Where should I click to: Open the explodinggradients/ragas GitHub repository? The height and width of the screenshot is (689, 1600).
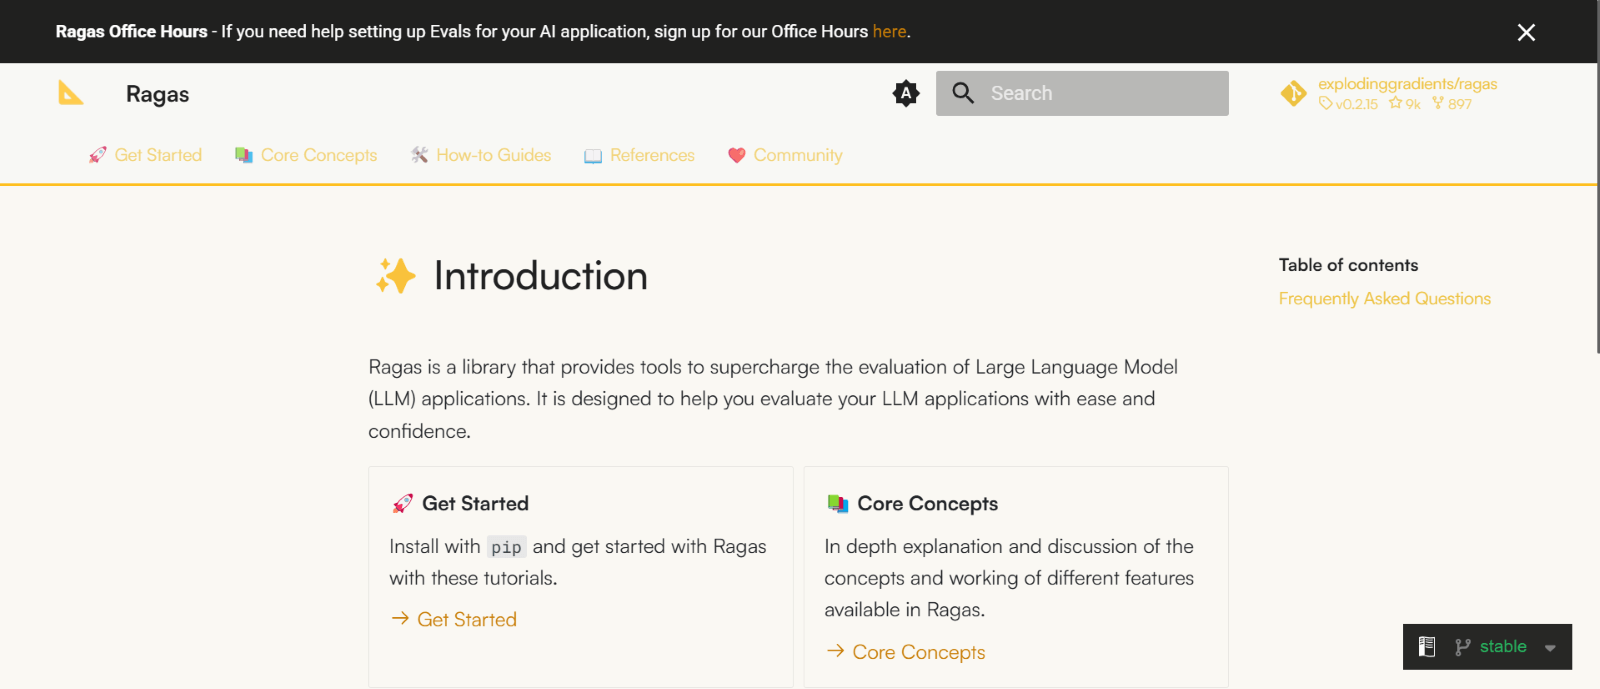(x=1406, y=84)
